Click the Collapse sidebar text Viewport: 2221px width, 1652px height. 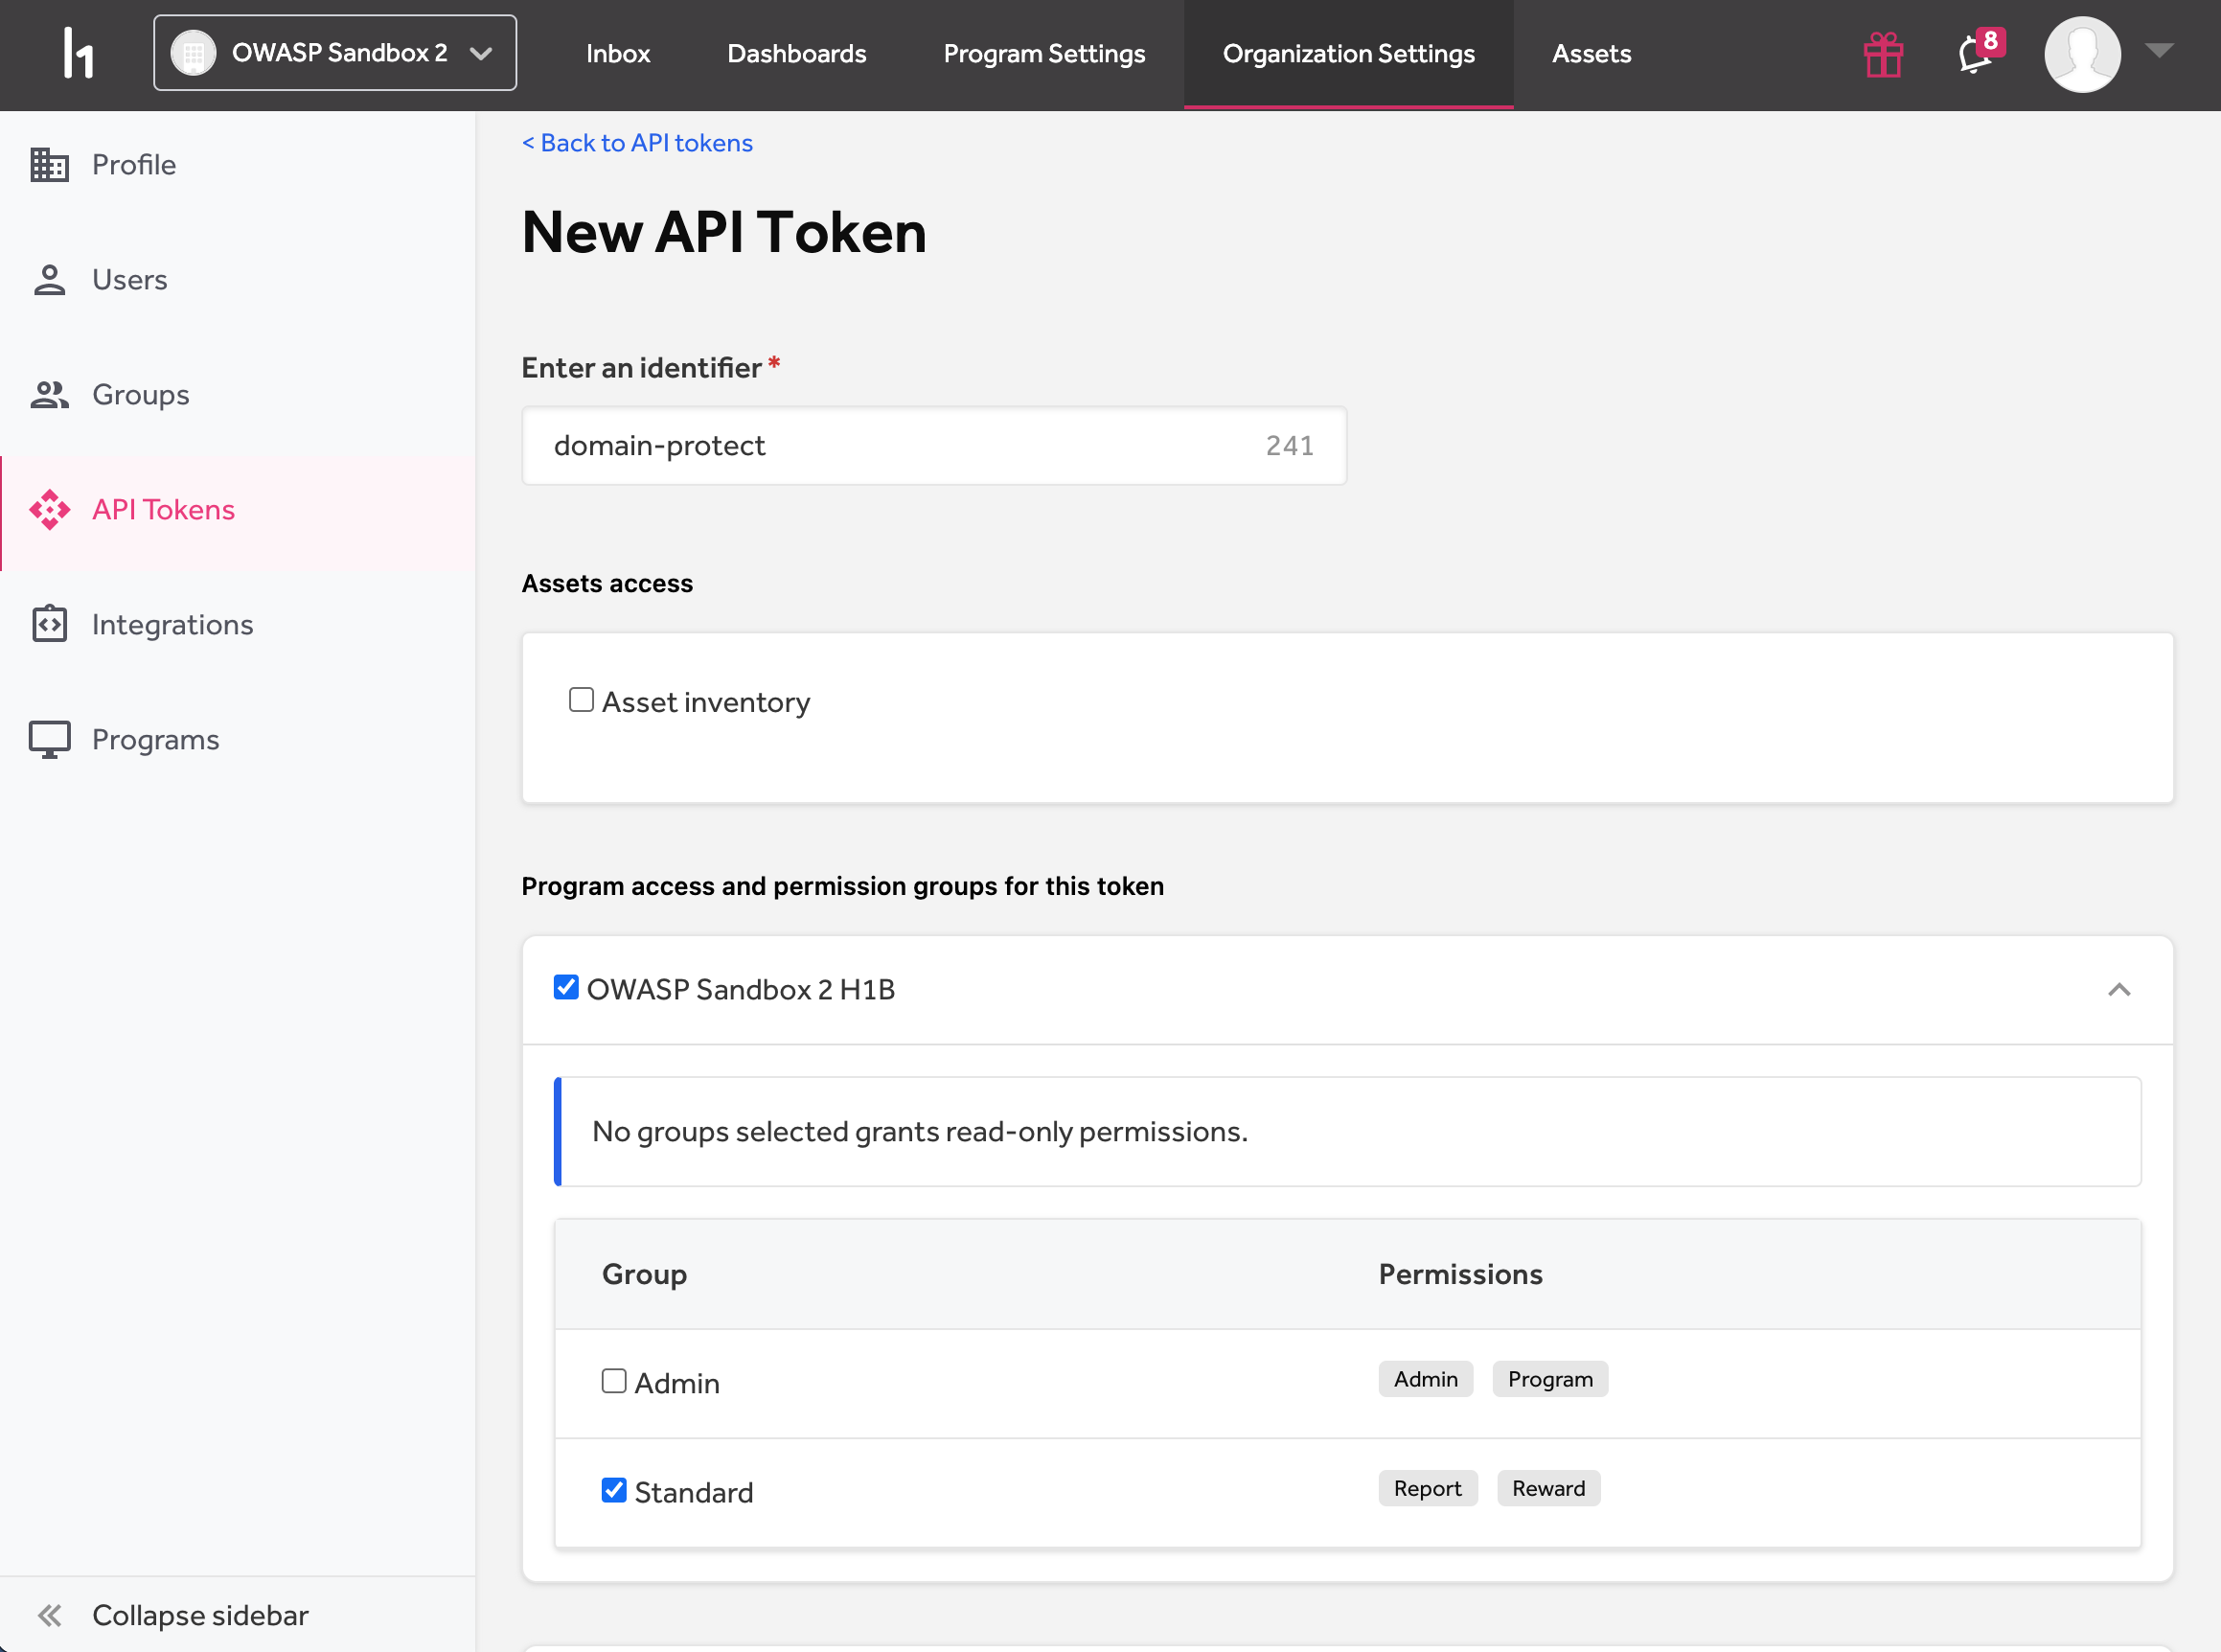pos(200,1615)
